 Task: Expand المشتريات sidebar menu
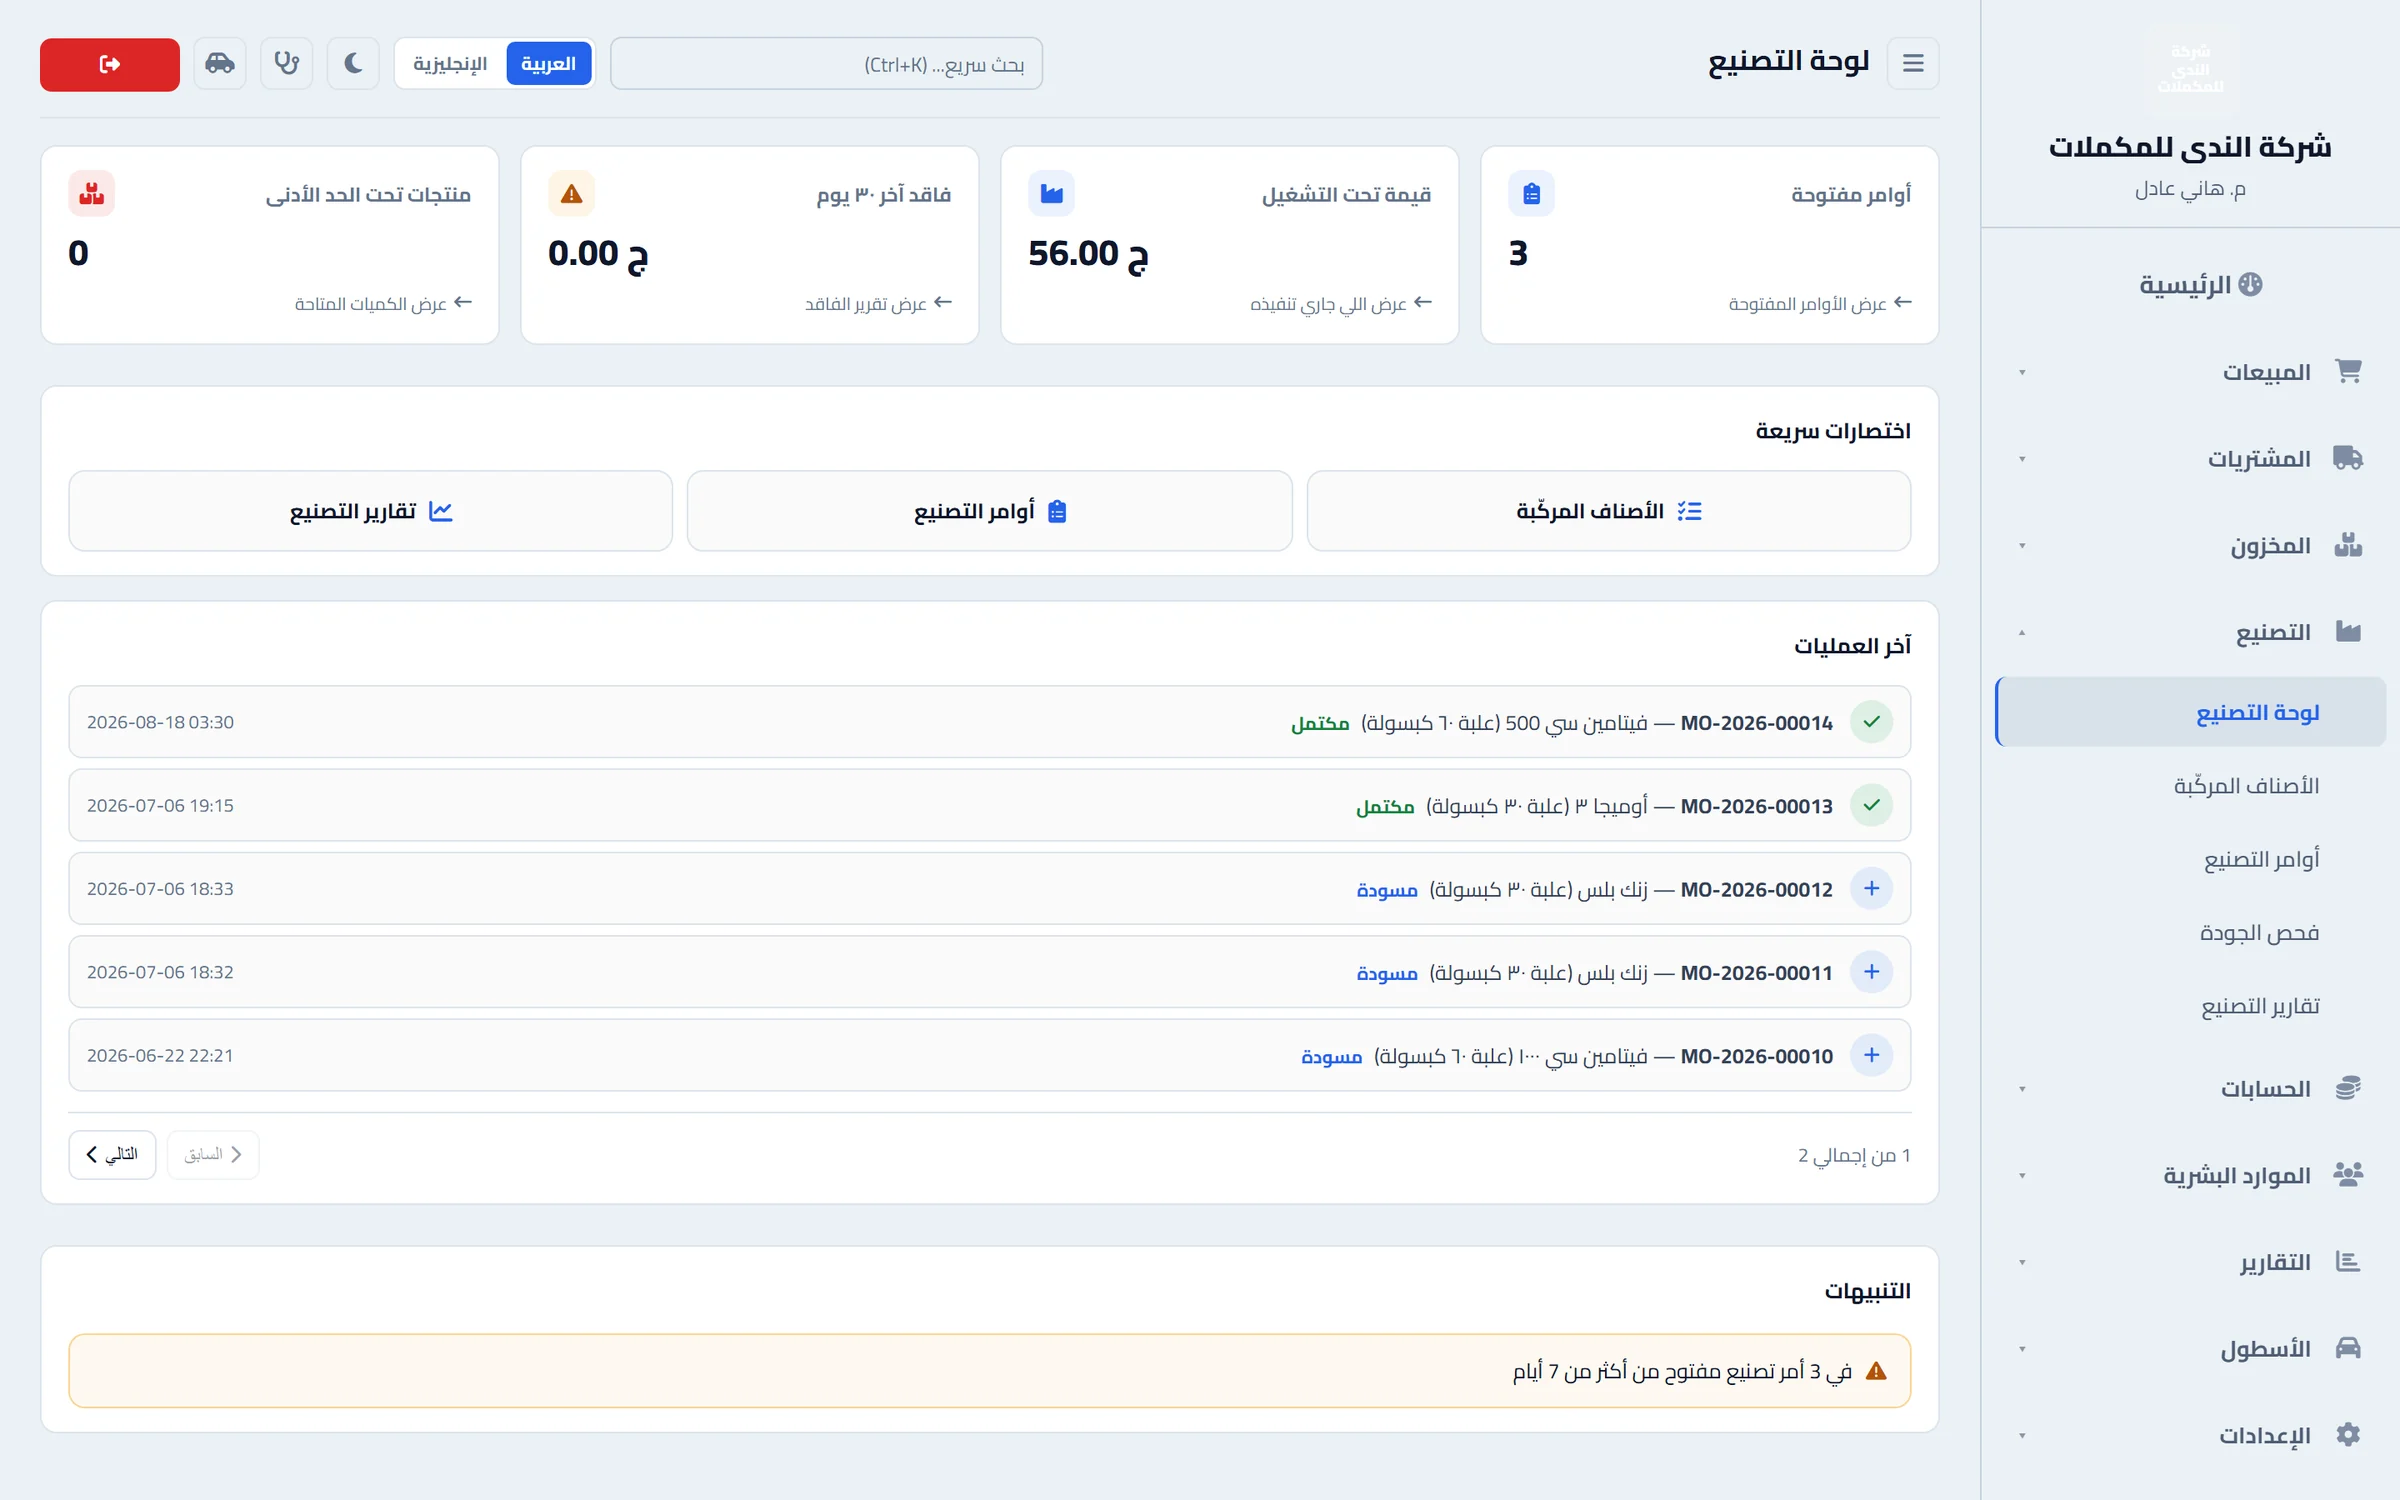coord(2190,459)
